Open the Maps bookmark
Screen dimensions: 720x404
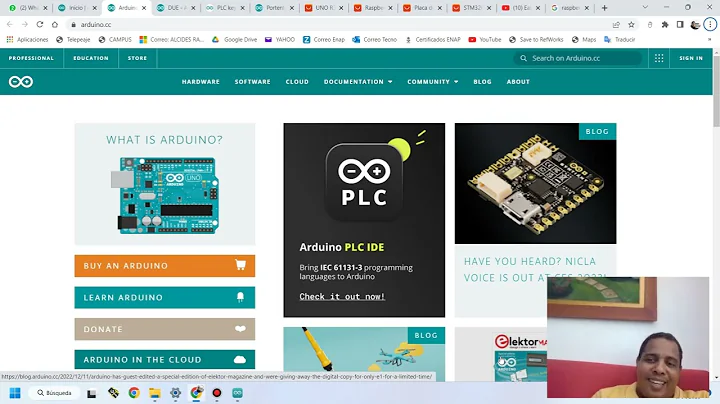pos(584,39)
